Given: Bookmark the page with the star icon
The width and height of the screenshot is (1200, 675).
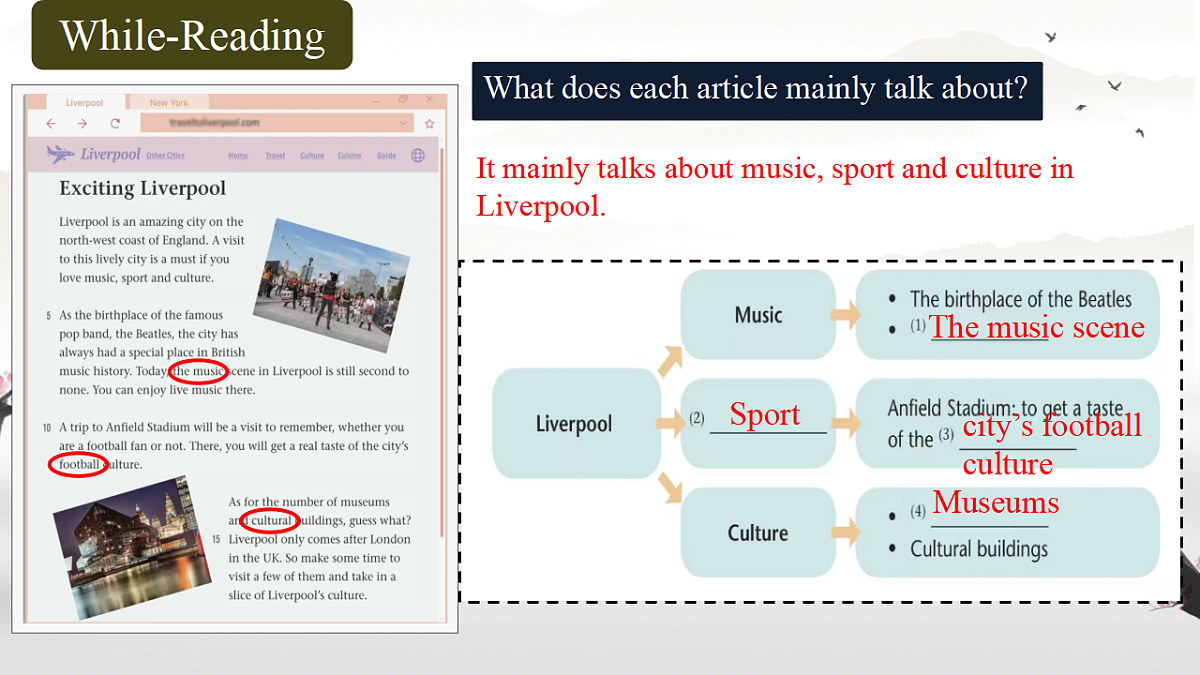Looking at the screenshot, I should tap(429, 123).
